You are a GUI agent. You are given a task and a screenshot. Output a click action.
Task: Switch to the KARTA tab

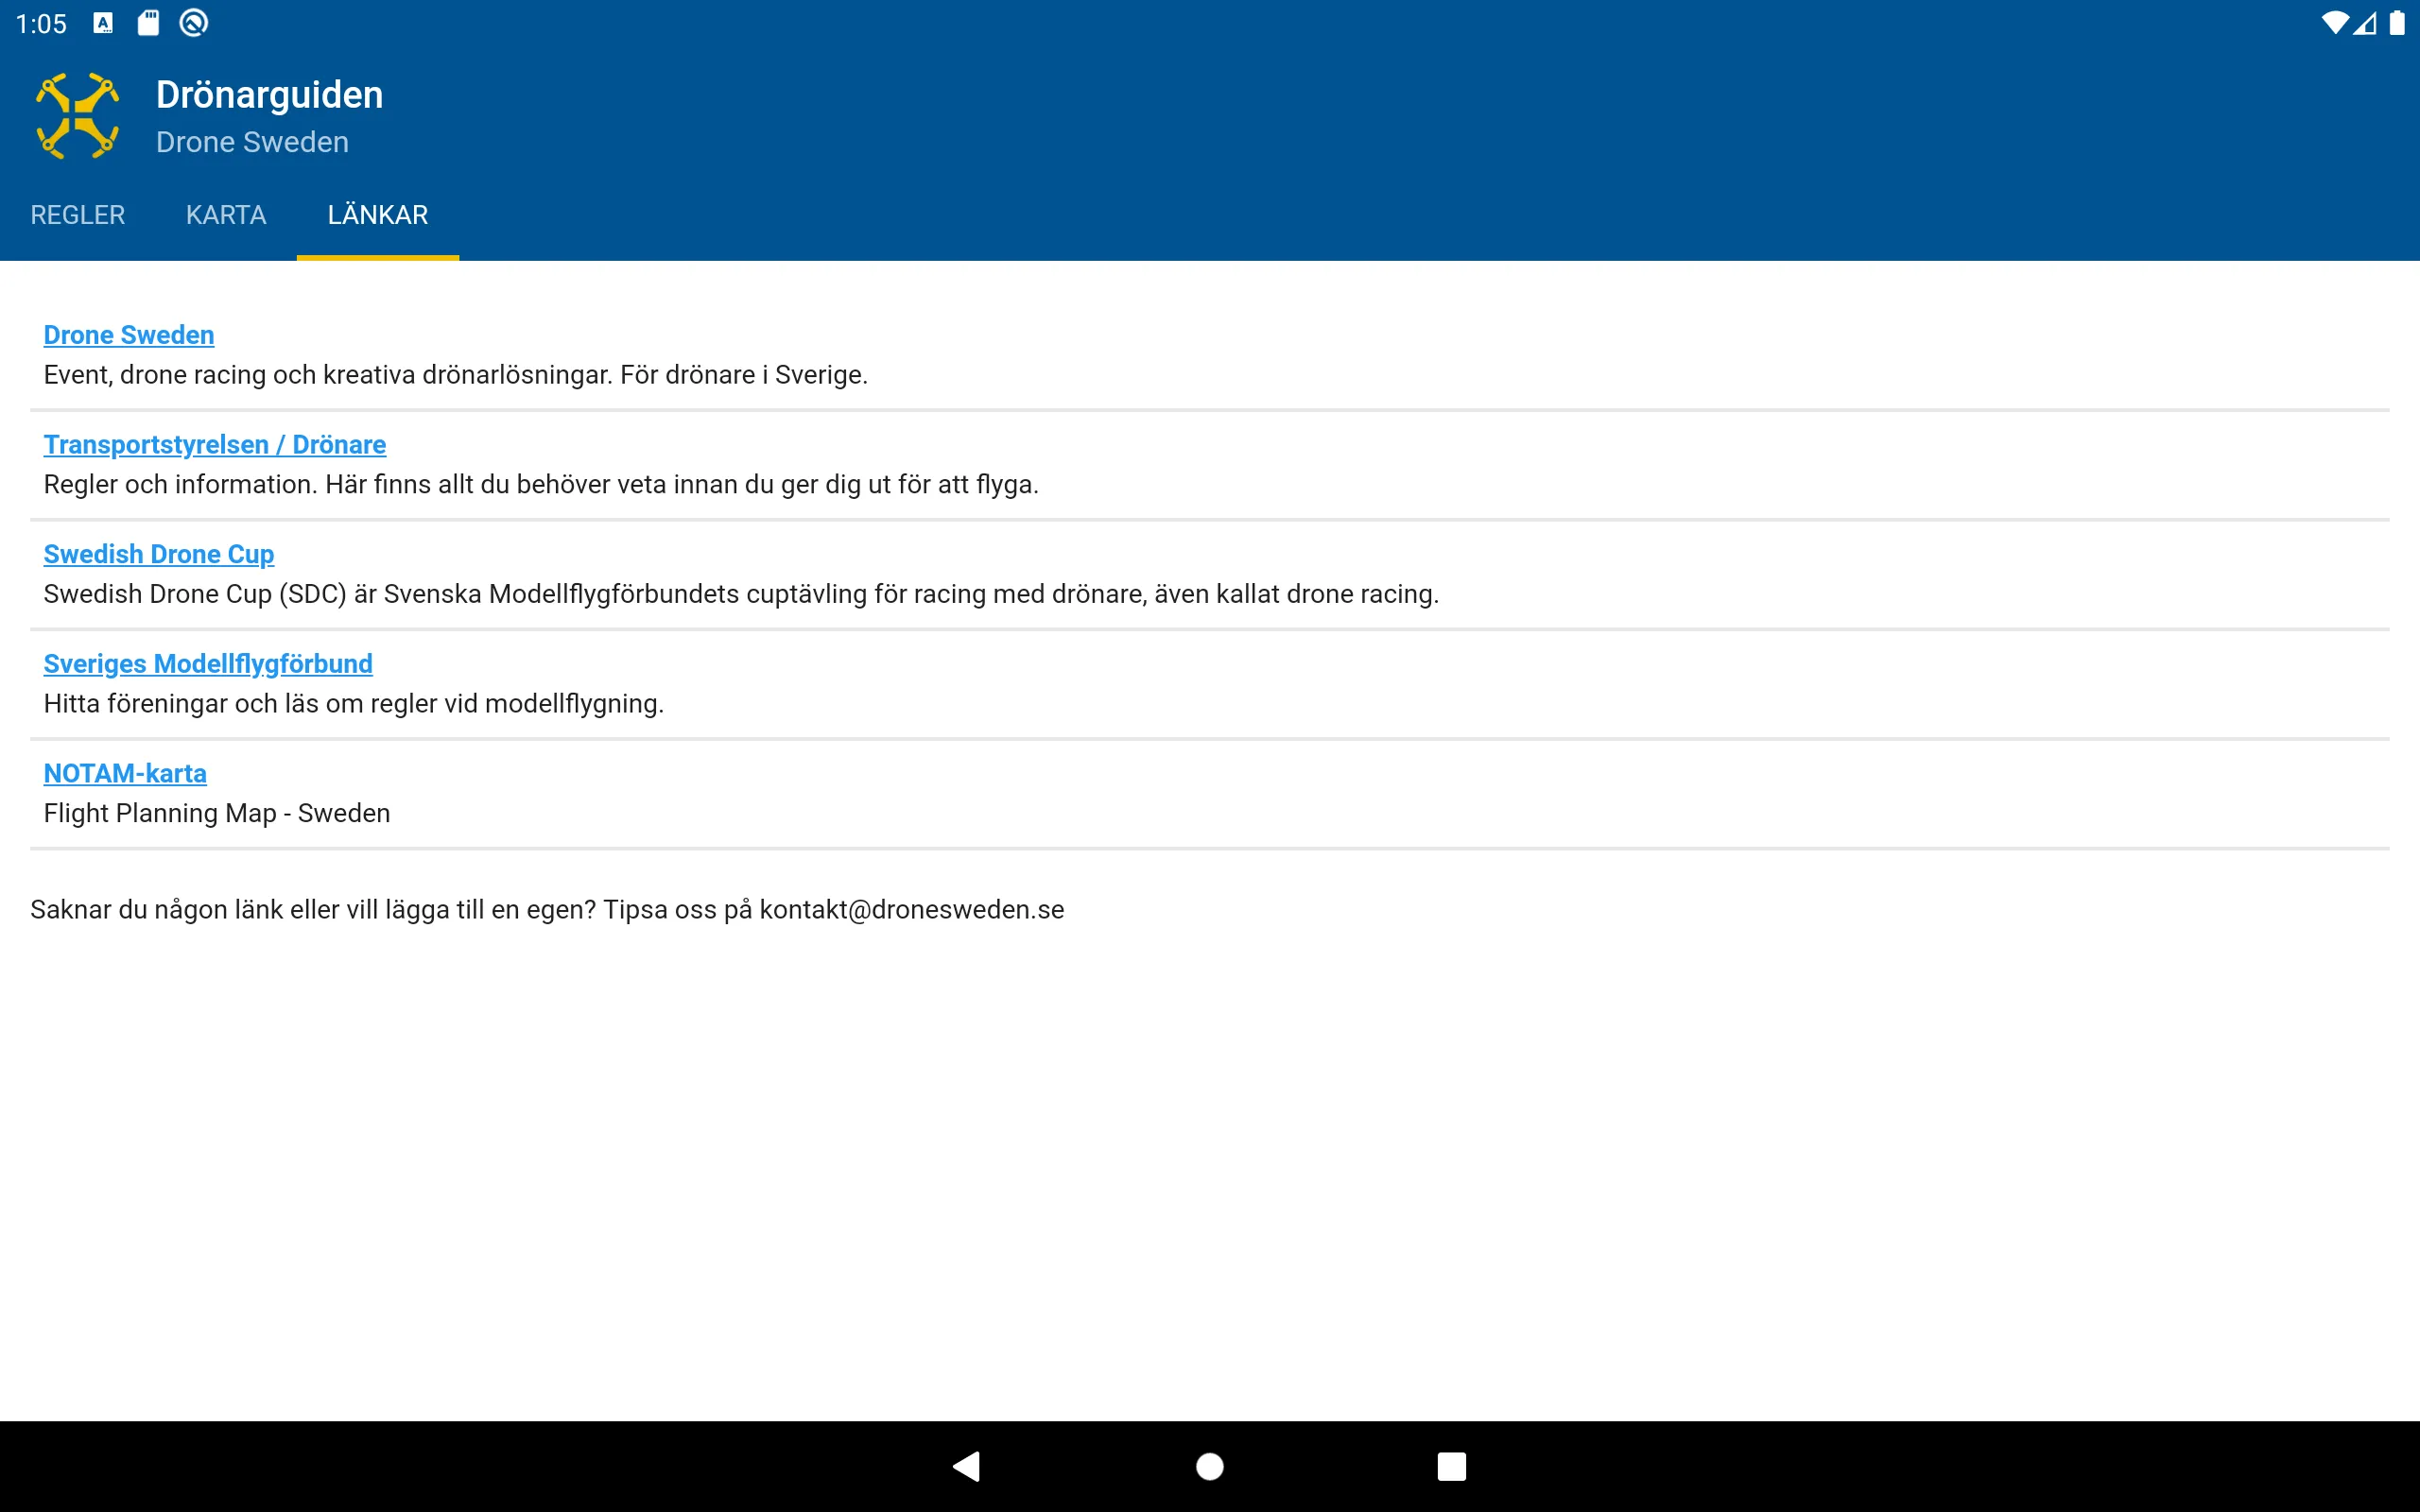(225, 215)
